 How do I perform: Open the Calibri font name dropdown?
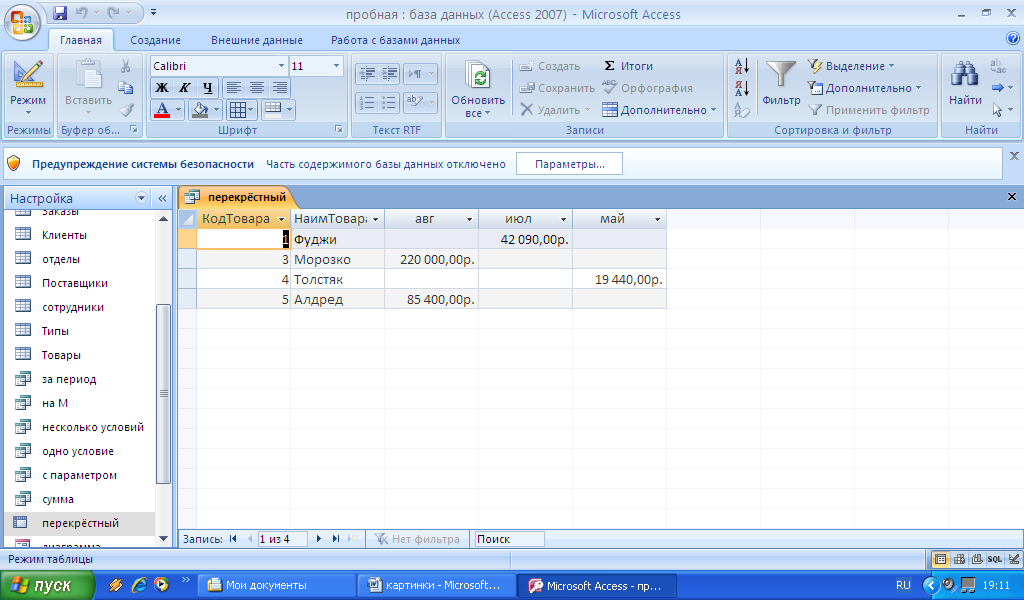[x=281, y=66]
